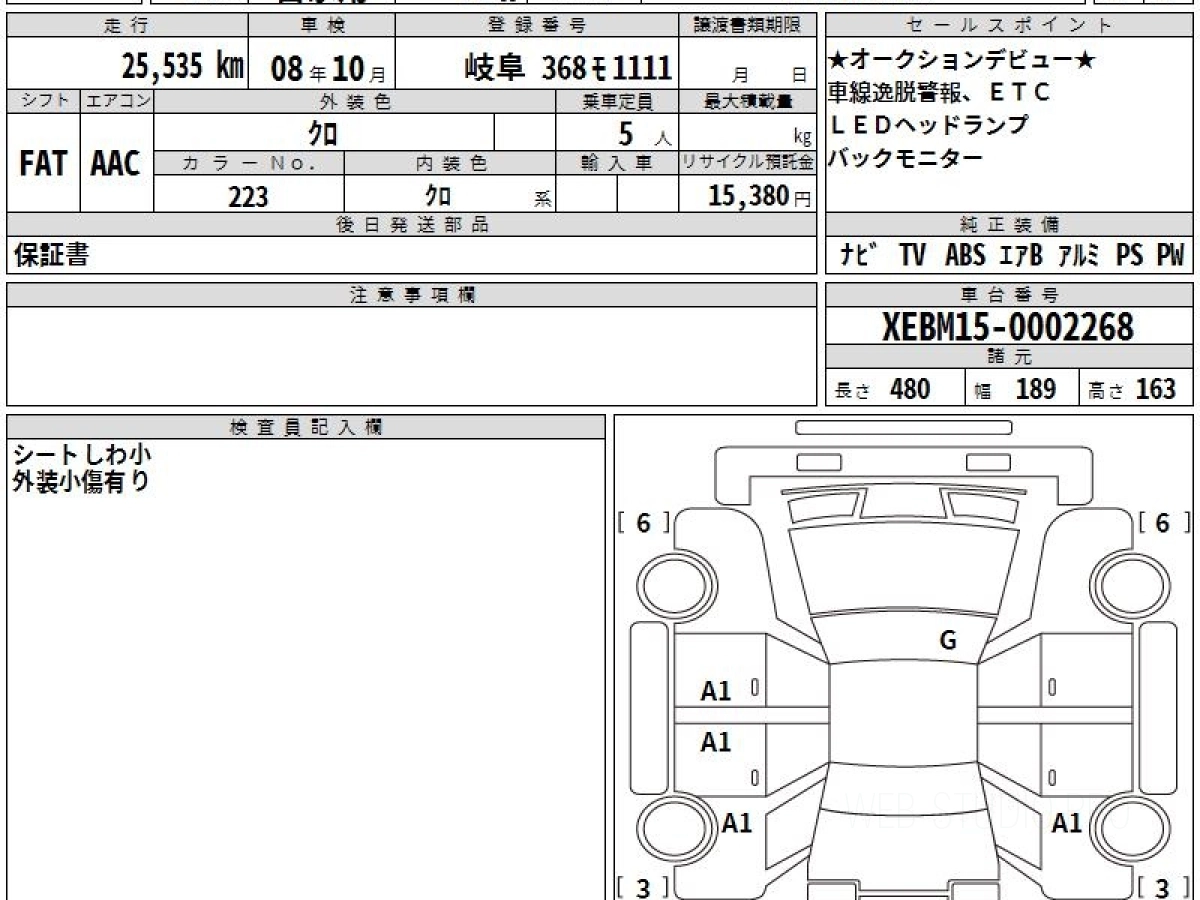This screenshot has height=900, width=1200.
Task: Click the 車検 header cell
Action: point(321,26)
